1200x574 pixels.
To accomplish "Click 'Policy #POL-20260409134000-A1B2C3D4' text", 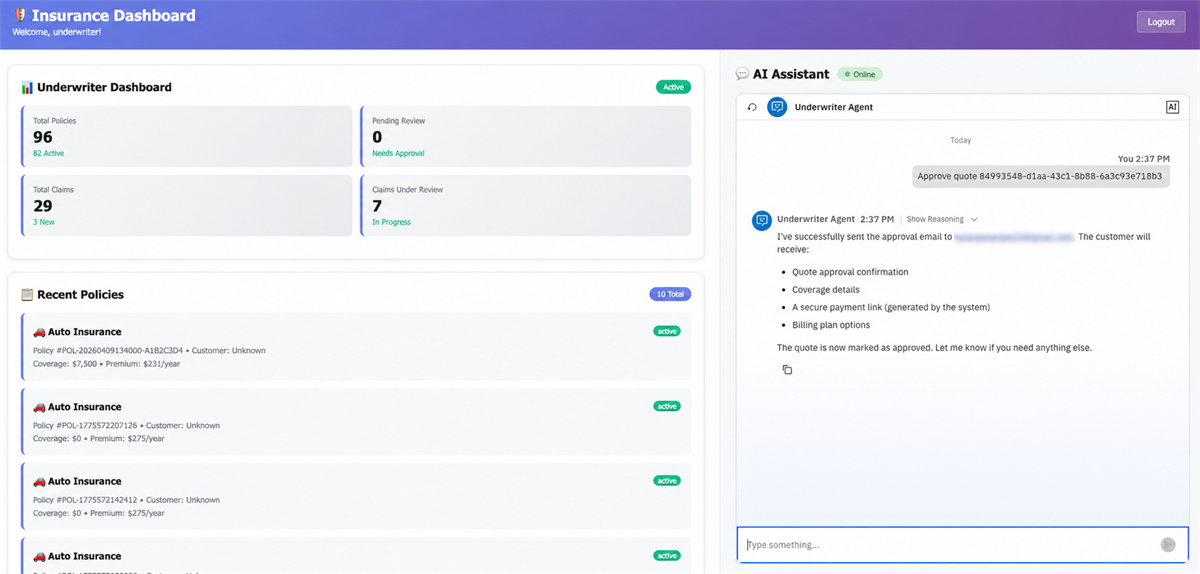I will [109, 351].
